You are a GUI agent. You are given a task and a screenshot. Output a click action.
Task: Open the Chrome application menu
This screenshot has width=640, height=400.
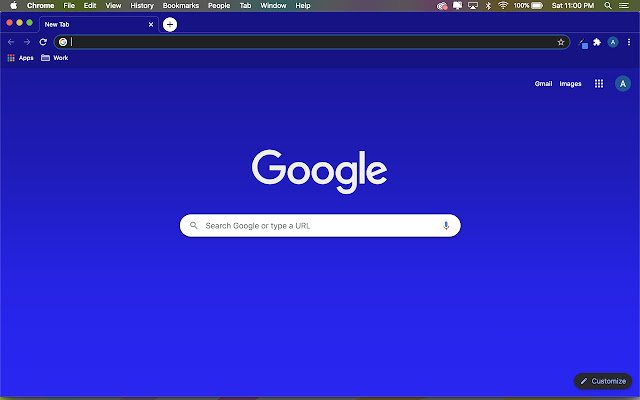(40, 5)
